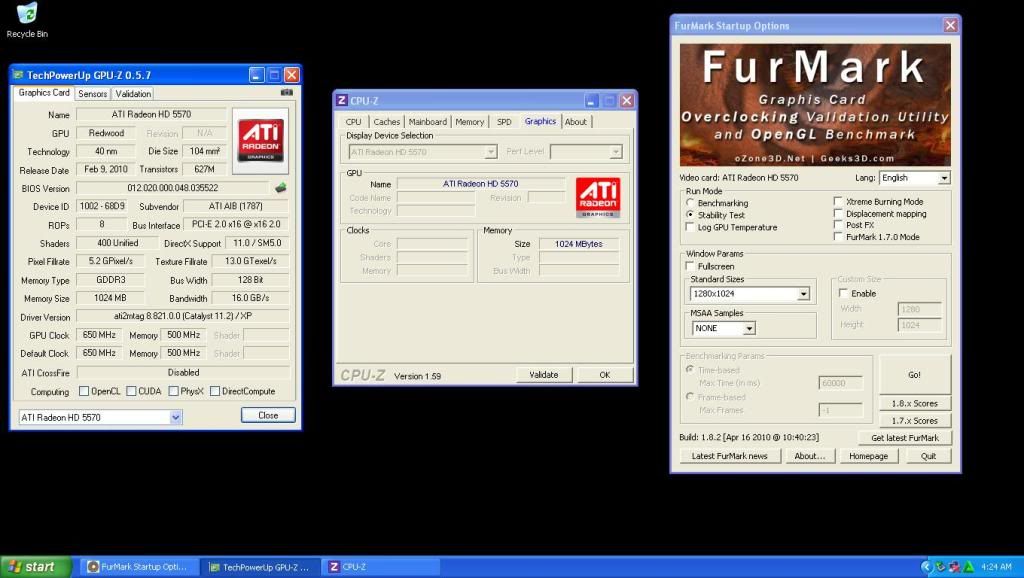Viewport: 1024px width, 578px height.
Task: Click the Quit button in FurMark
Action: [928, 456]
